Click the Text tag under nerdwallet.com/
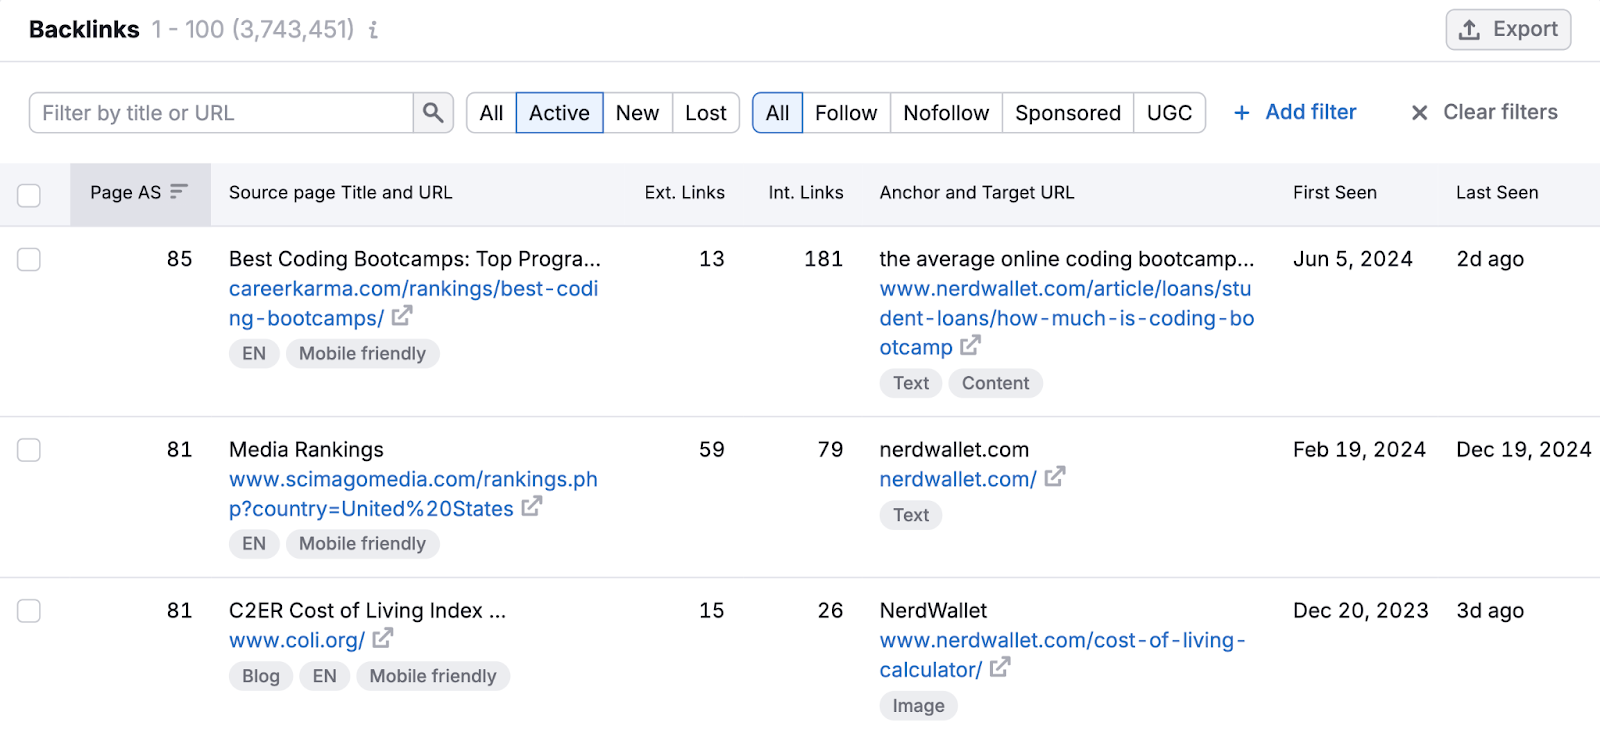This screenshot has height=737, width=1600. (x=911, y=515)
